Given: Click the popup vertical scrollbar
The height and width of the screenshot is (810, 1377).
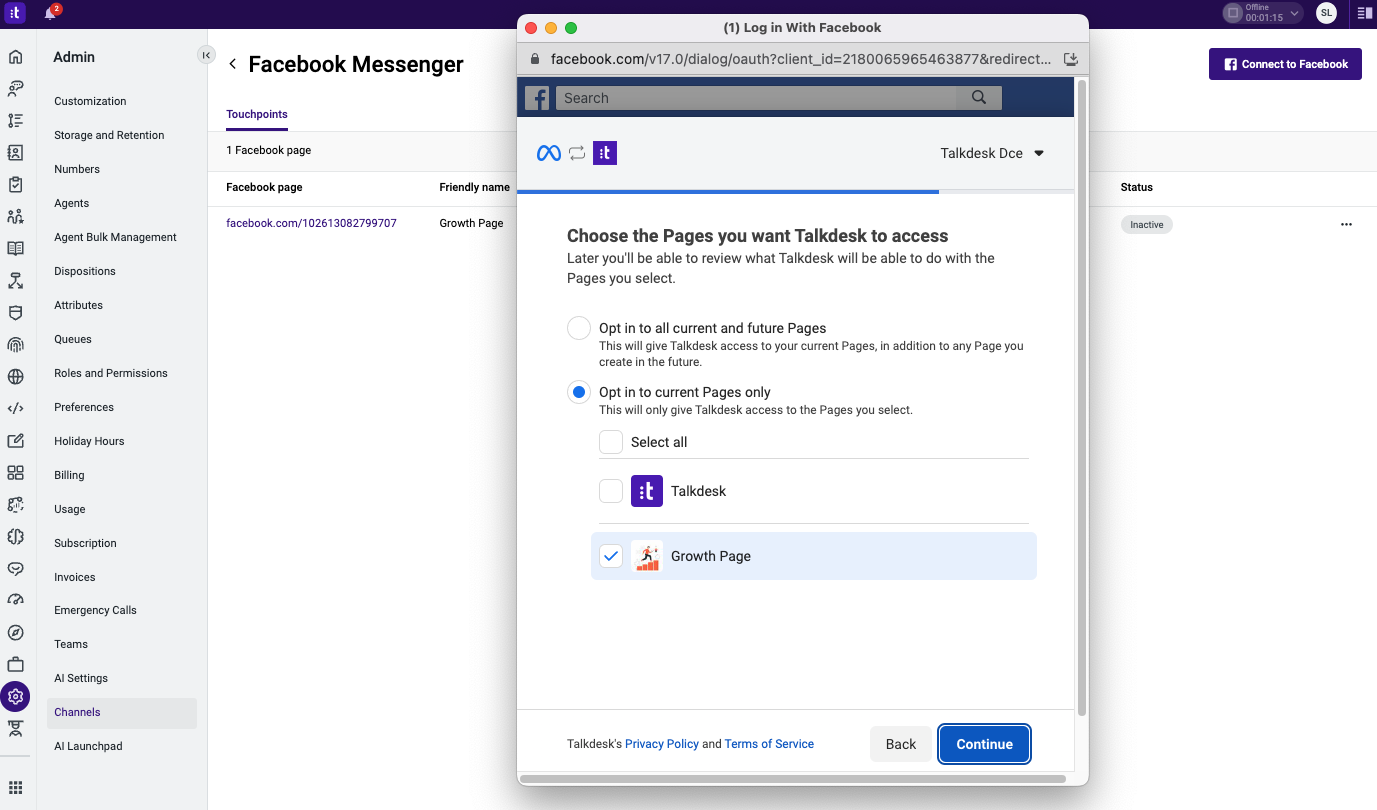Looking at the screenshot, I should click(1081, 398).
